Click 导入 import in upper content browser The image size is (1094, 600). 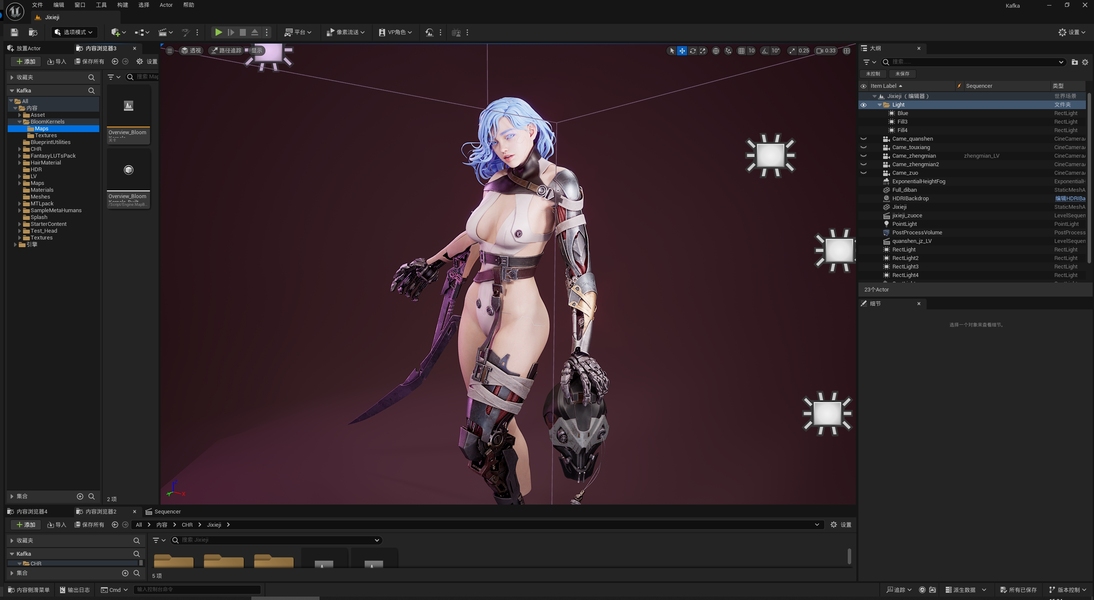pyautogui.click(x=57, y=61)
